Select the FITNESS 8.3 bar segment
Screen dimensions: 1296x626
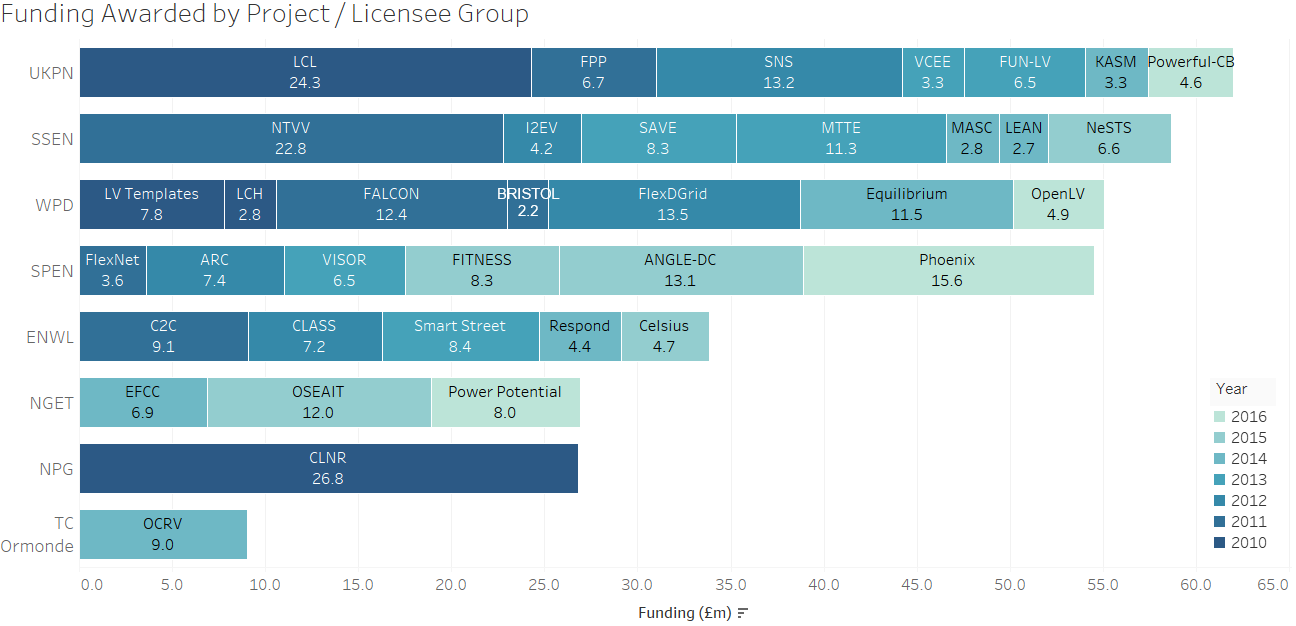point(482,270)
